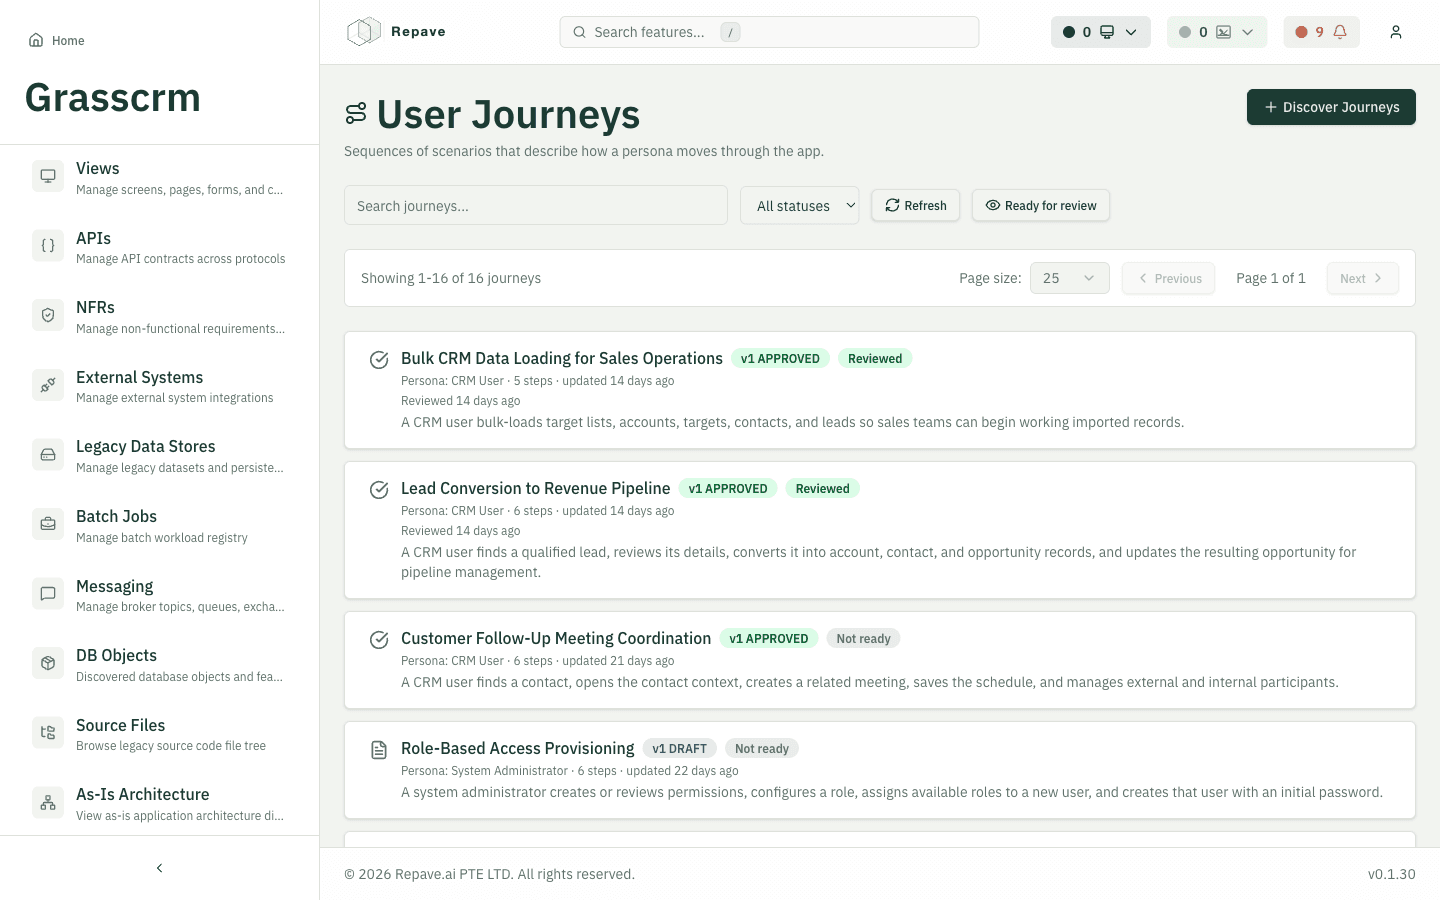Click the Source Files label
Viewport: 1440px width, 900px height.
tap(120, 725)
